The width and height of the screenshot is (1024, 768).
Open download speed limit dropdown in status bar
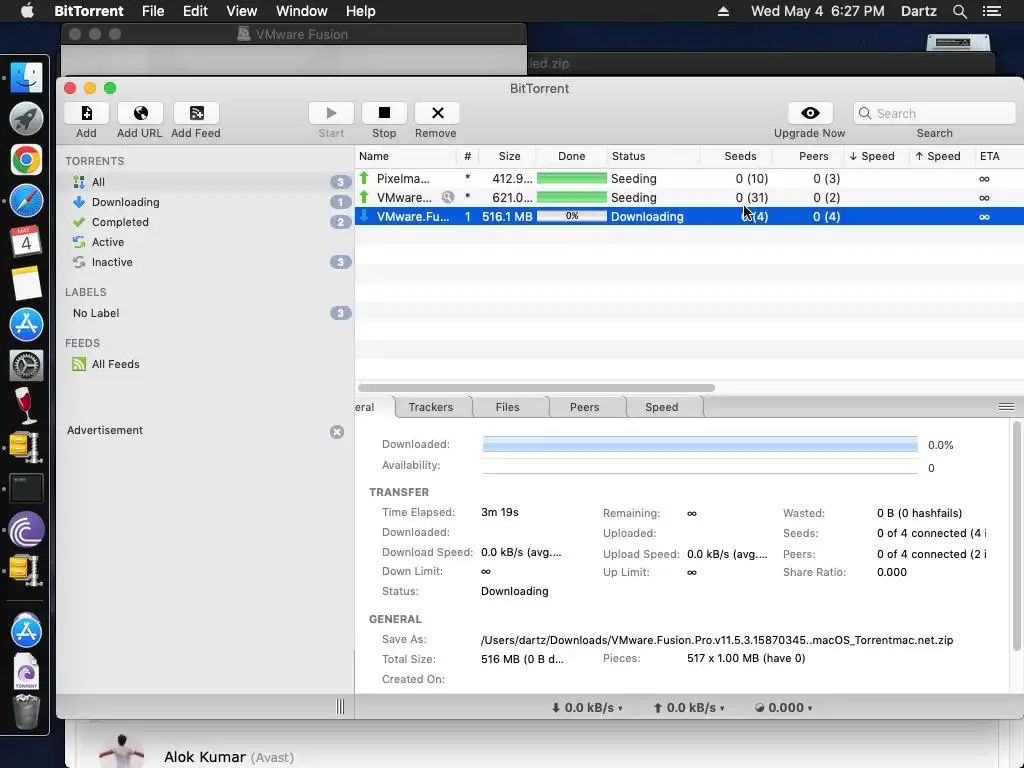[x=587, y=707]
